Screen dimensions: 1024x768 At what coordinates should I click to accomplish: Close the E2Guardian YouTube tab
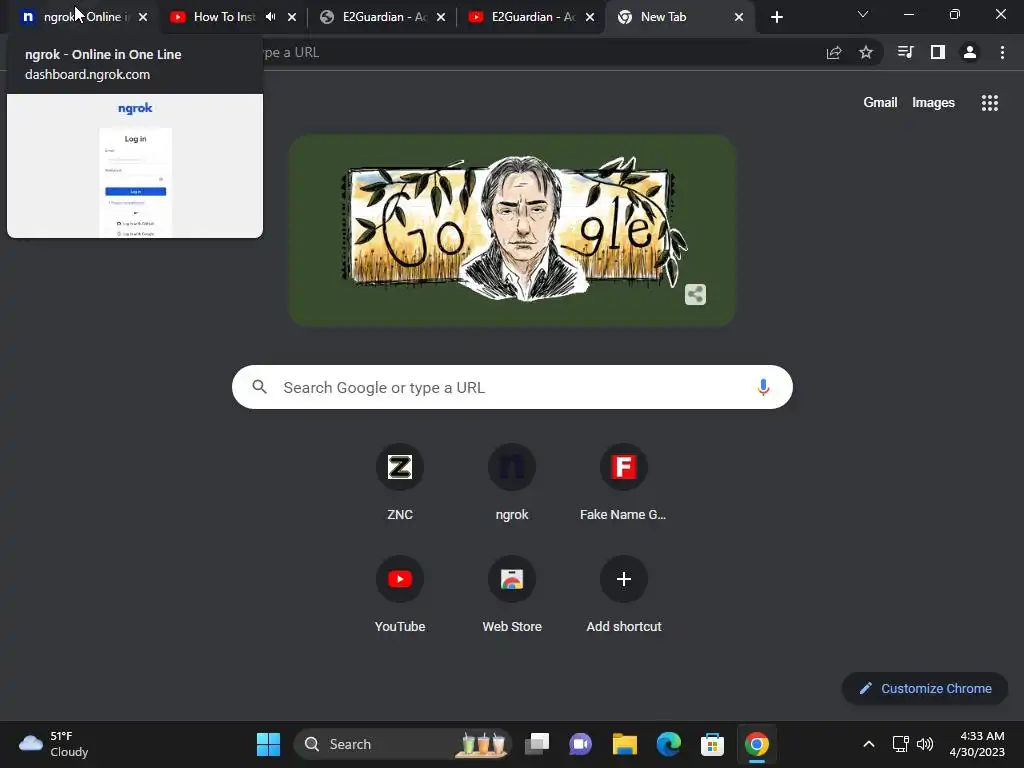(590, 17)
